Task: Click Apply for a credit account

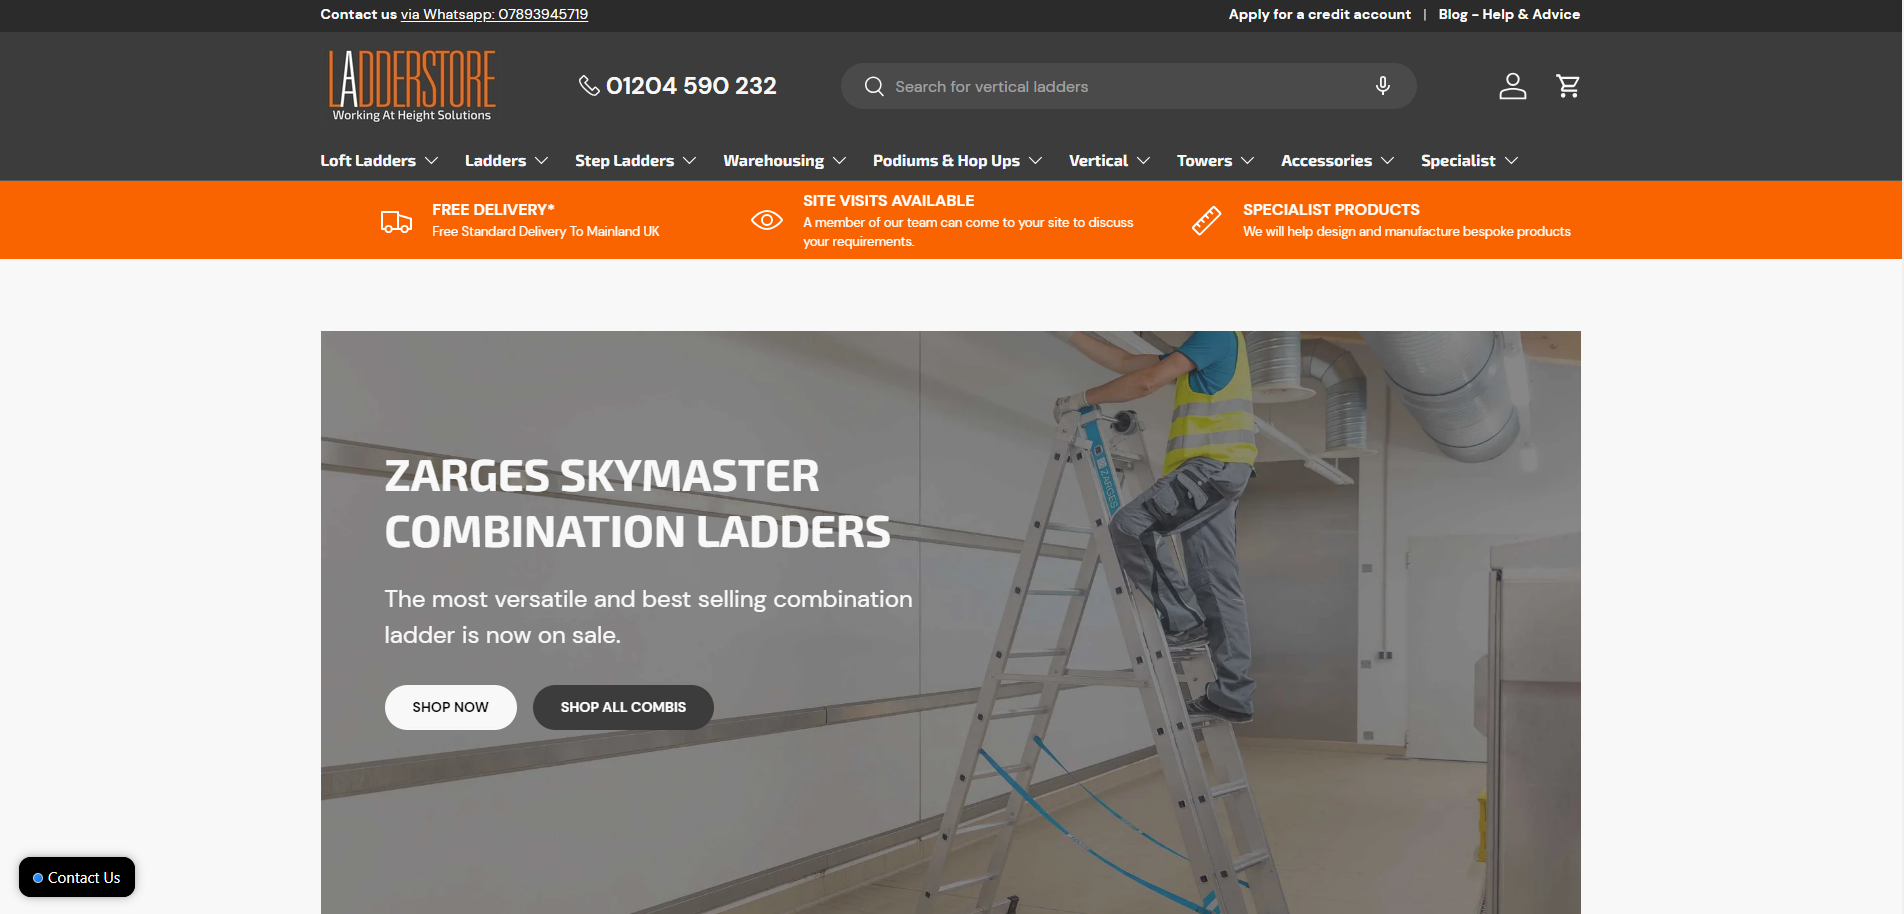Action: point(1319,14)
